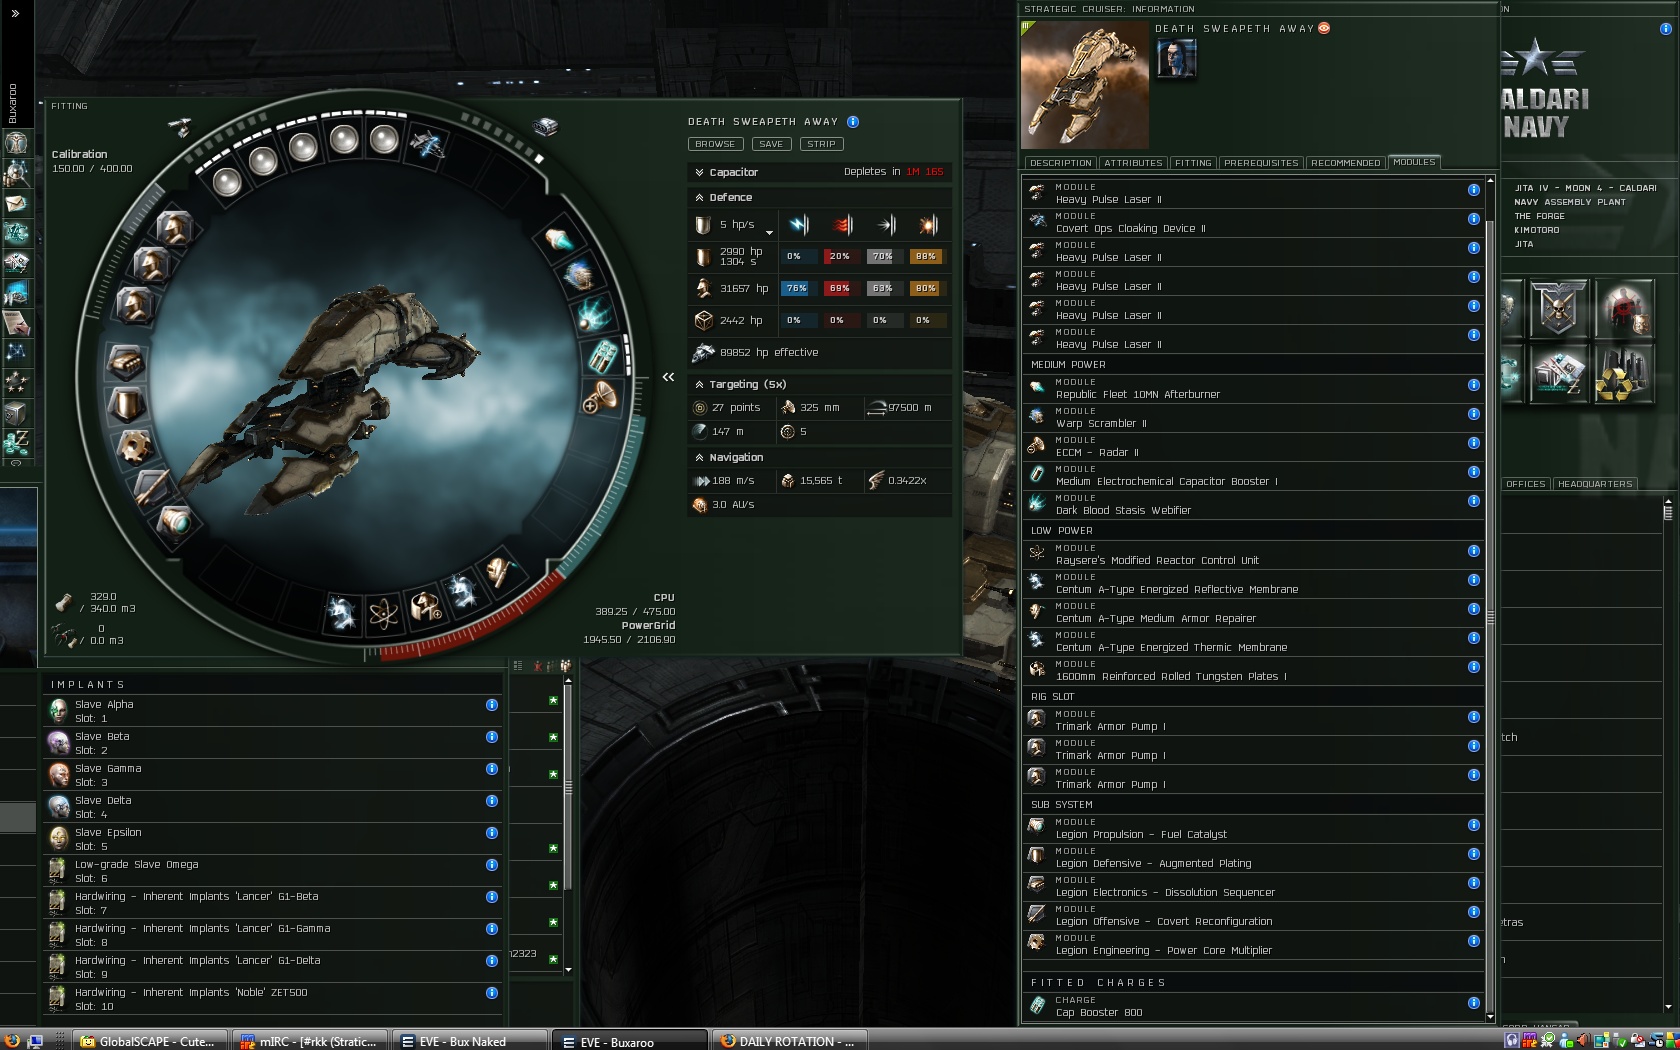Open the wallet icon with Z in sidebar
Screen dimensions: 1680x1050
click(16, 441)
